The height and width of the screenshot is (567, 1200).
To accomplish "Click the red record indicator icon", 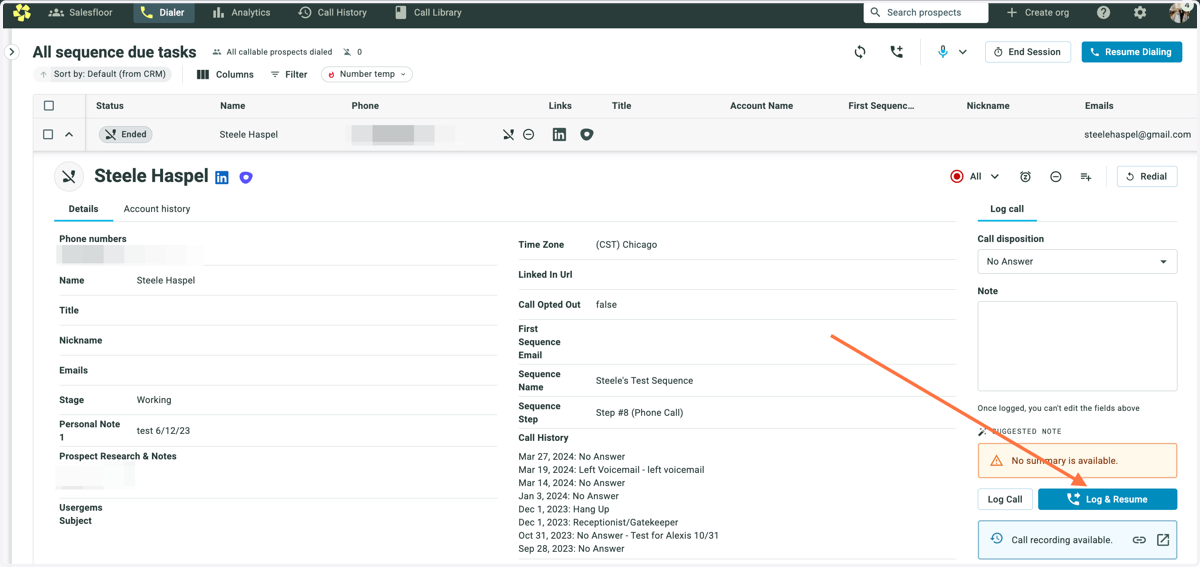I will click(x=957, y=176).
